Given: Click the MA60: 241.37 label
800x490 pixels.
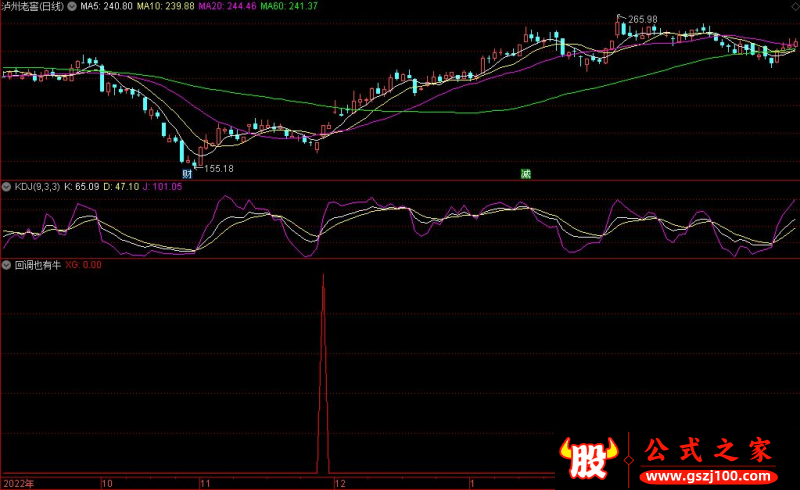Looking at the screenshot, I should pos(289,6).
